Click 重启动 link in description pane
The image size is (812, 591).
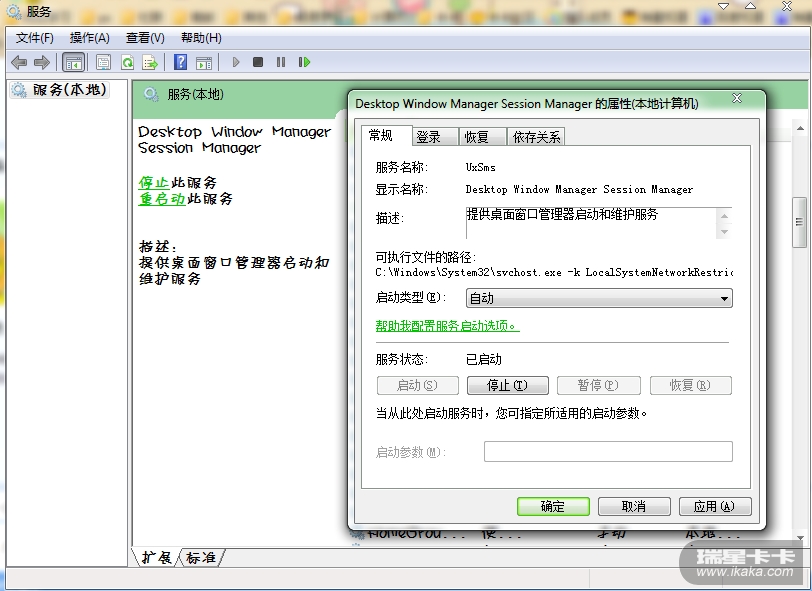[162, 198]
